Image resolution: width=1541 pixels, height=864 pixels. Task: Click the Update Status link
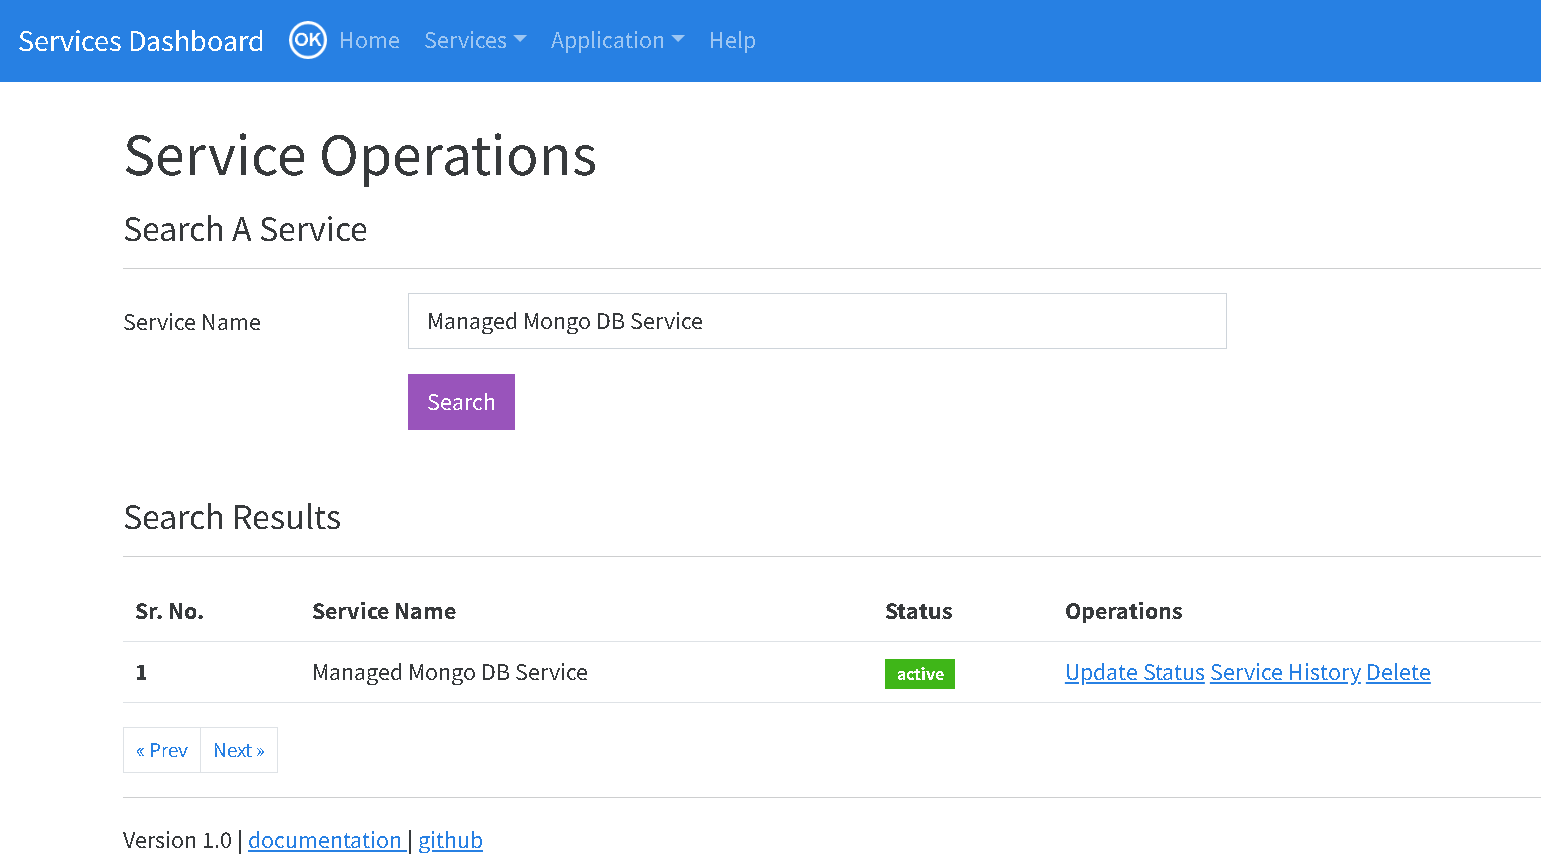pyautogui.click(x=1135, y=672)
